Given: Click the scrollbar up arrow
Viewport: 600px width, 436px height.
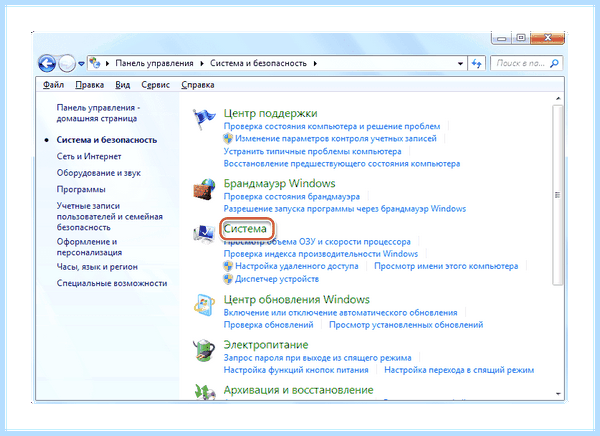Looking at the screenshot, I should [x=558, y=99].
